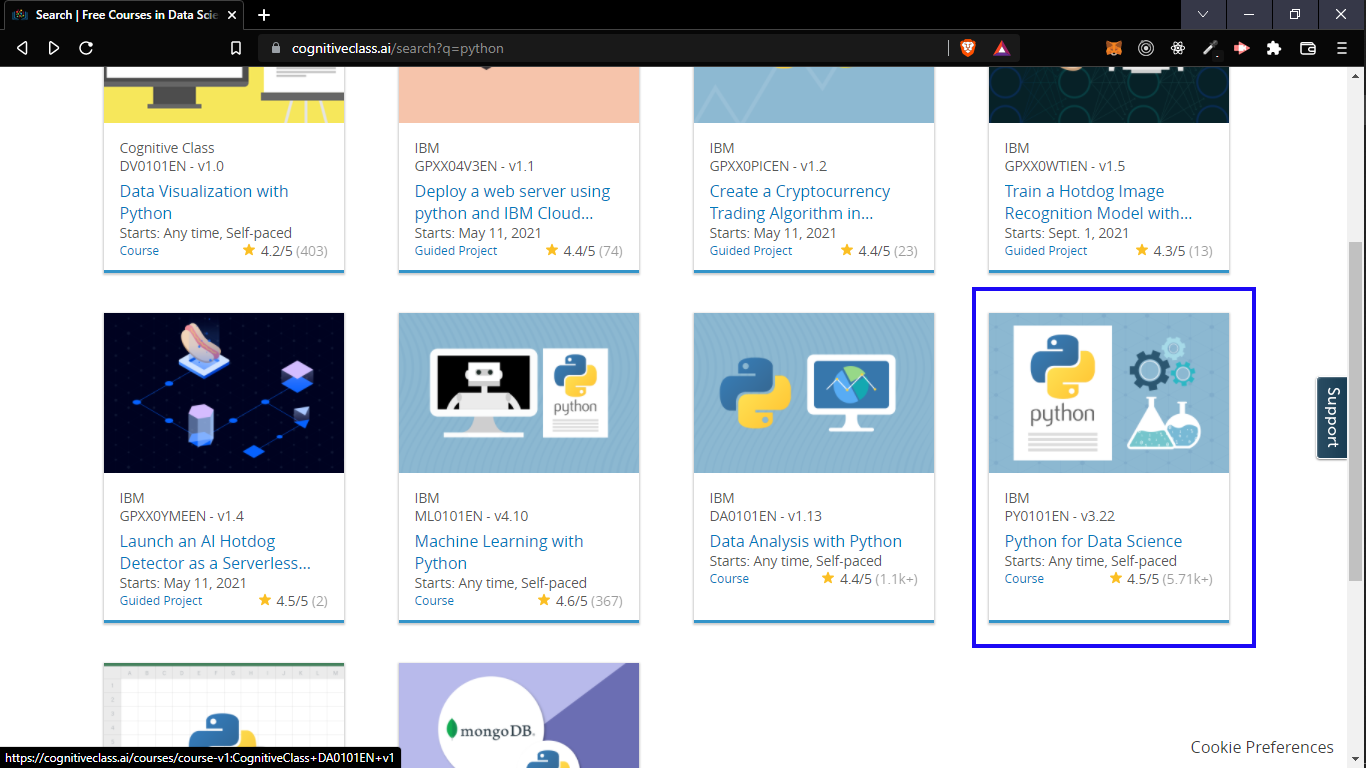This screenshot has width=1366, height=768.
Task: Click the star beside 4.4/5 (1.1k+)
Action: [x=828, y=578]
